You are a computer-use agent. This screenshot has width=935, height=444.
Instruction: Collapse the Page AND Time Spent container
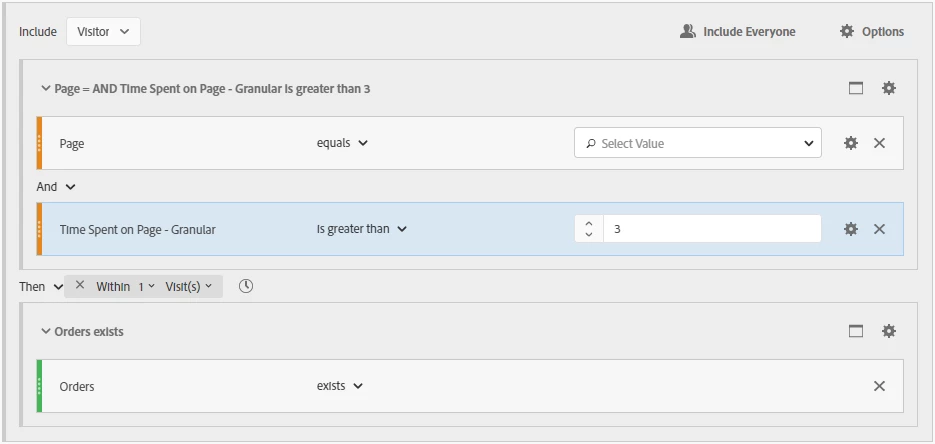(45, 89)
